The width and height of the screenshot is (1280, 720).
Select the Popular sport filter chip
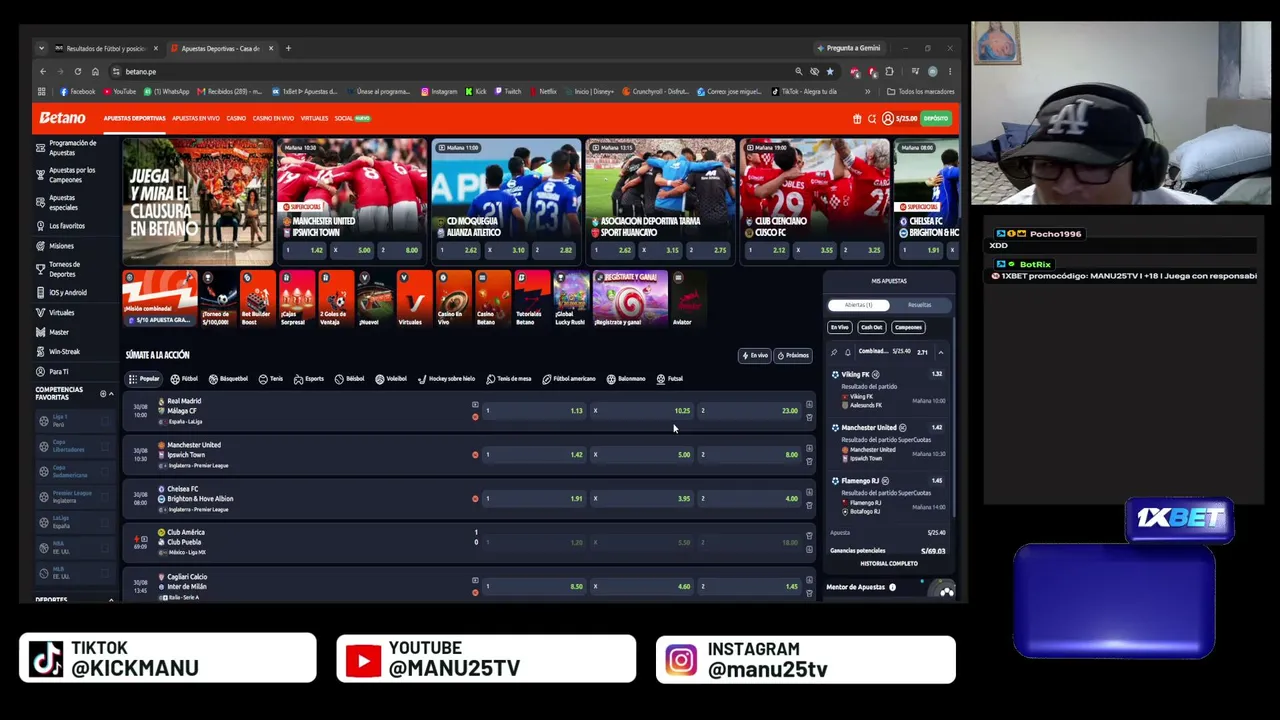tap(144, 379)
